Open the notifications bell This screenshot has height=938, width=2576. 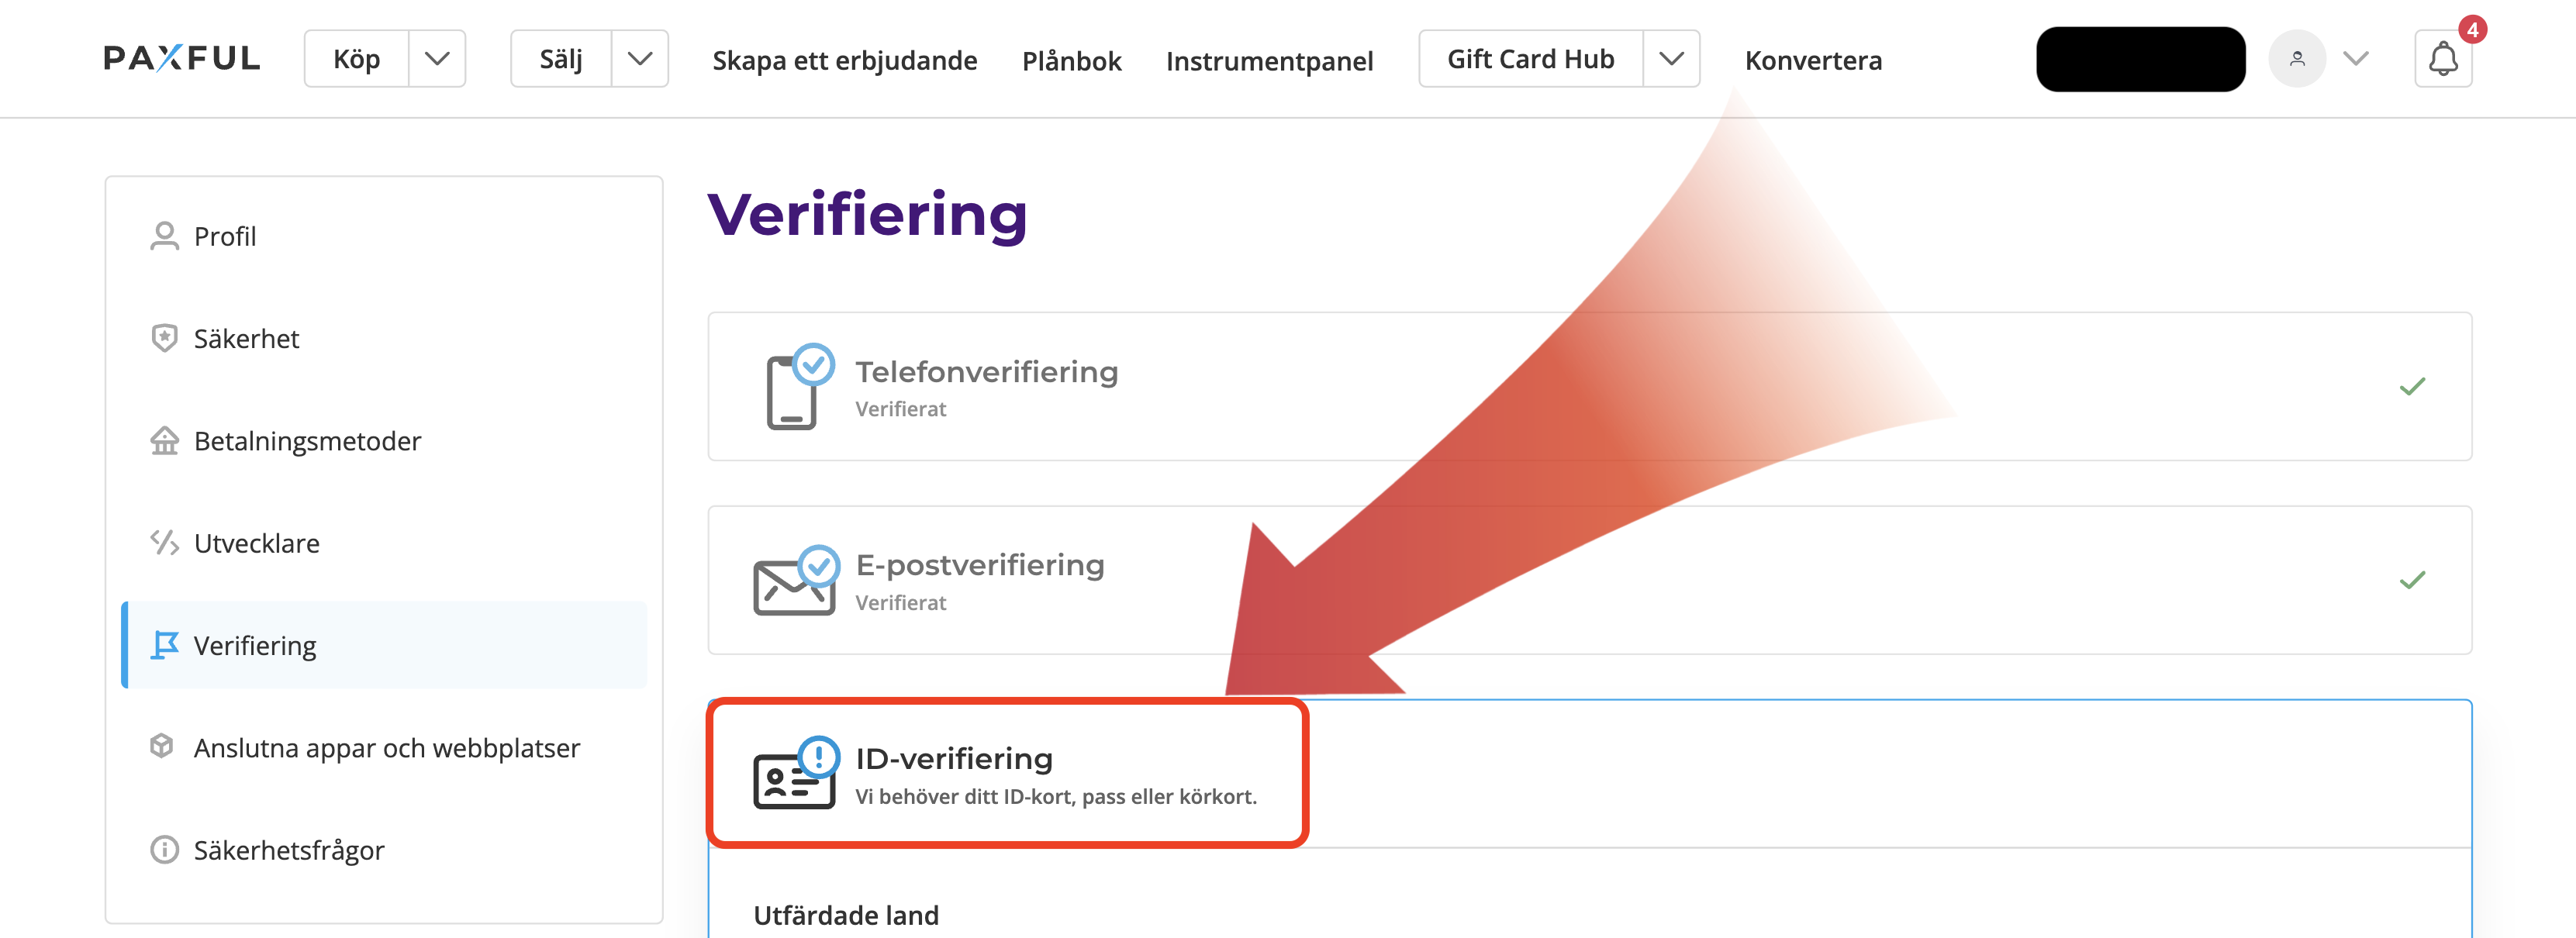tap(2442, 59)
